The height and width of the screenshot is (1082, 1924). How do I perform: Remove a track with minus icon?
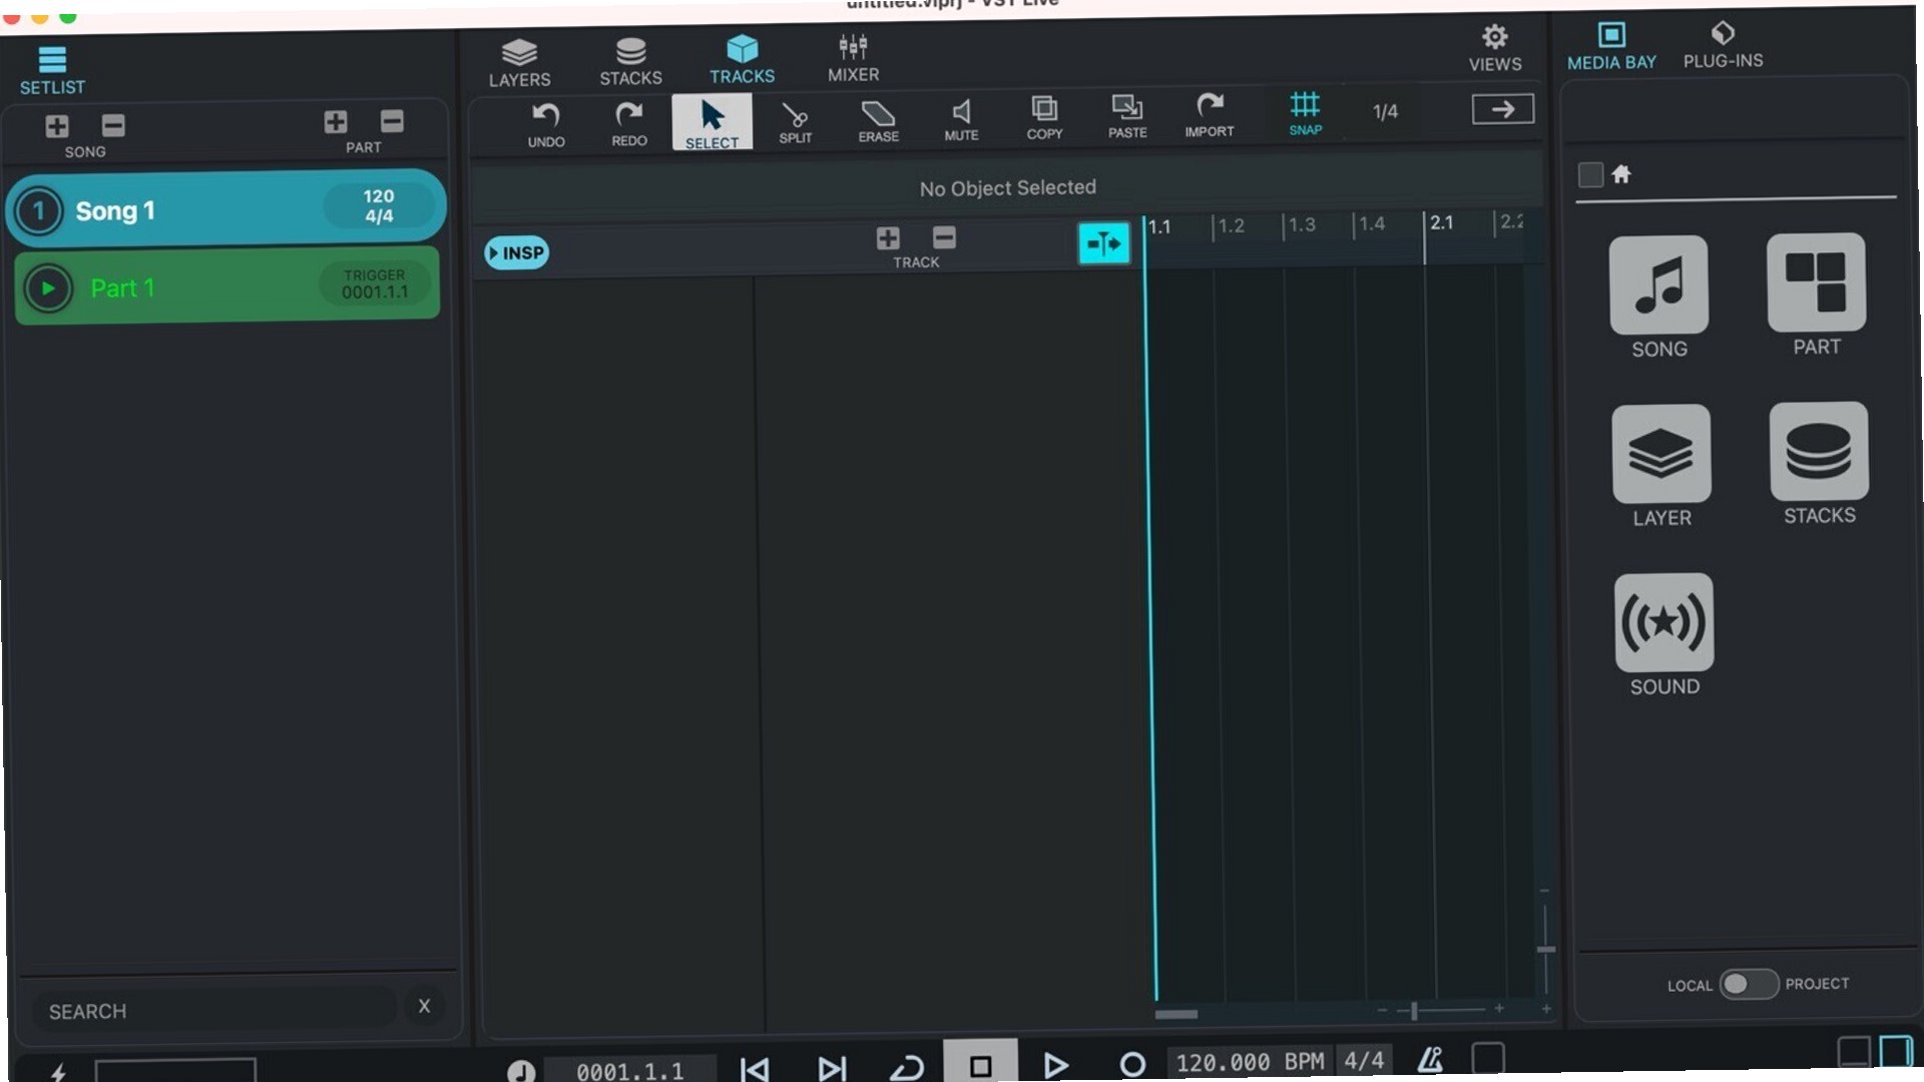tap(944, 237)
